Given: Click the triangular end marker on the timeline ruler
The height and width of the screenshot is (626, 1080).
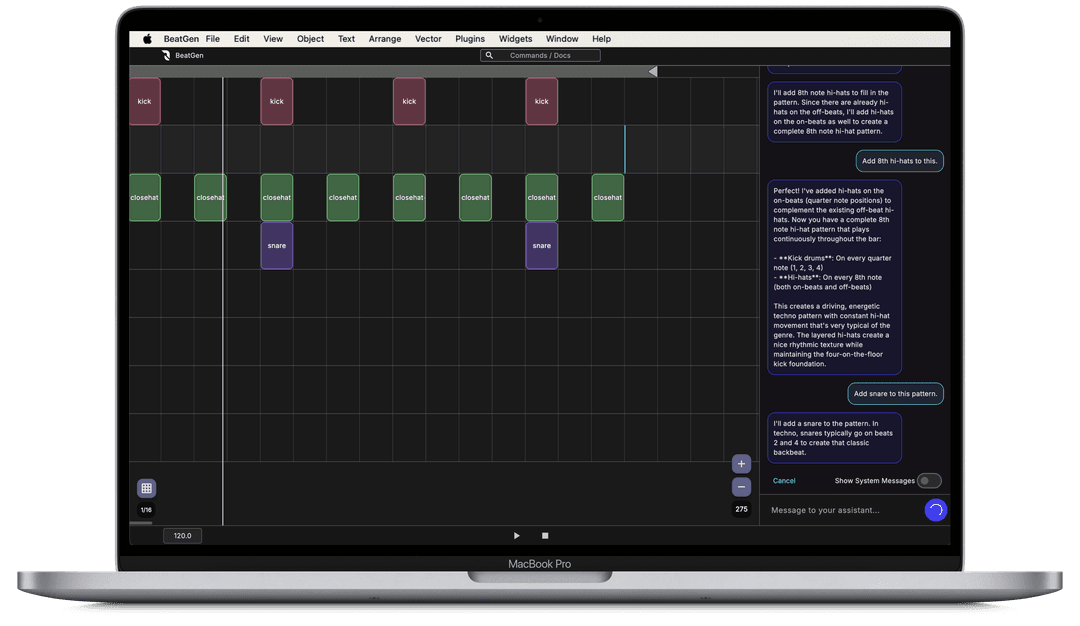Looking at the screenshot, I should tap(653, 72).
